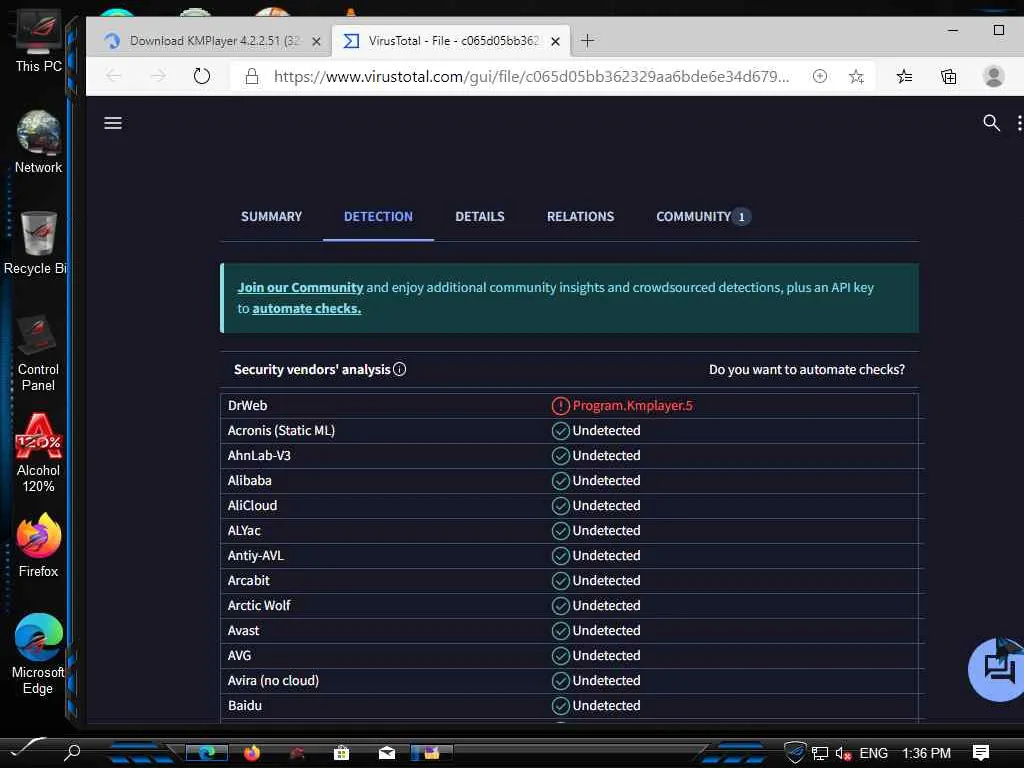Open Firefox from the taskbar

[x=251, y=753]
